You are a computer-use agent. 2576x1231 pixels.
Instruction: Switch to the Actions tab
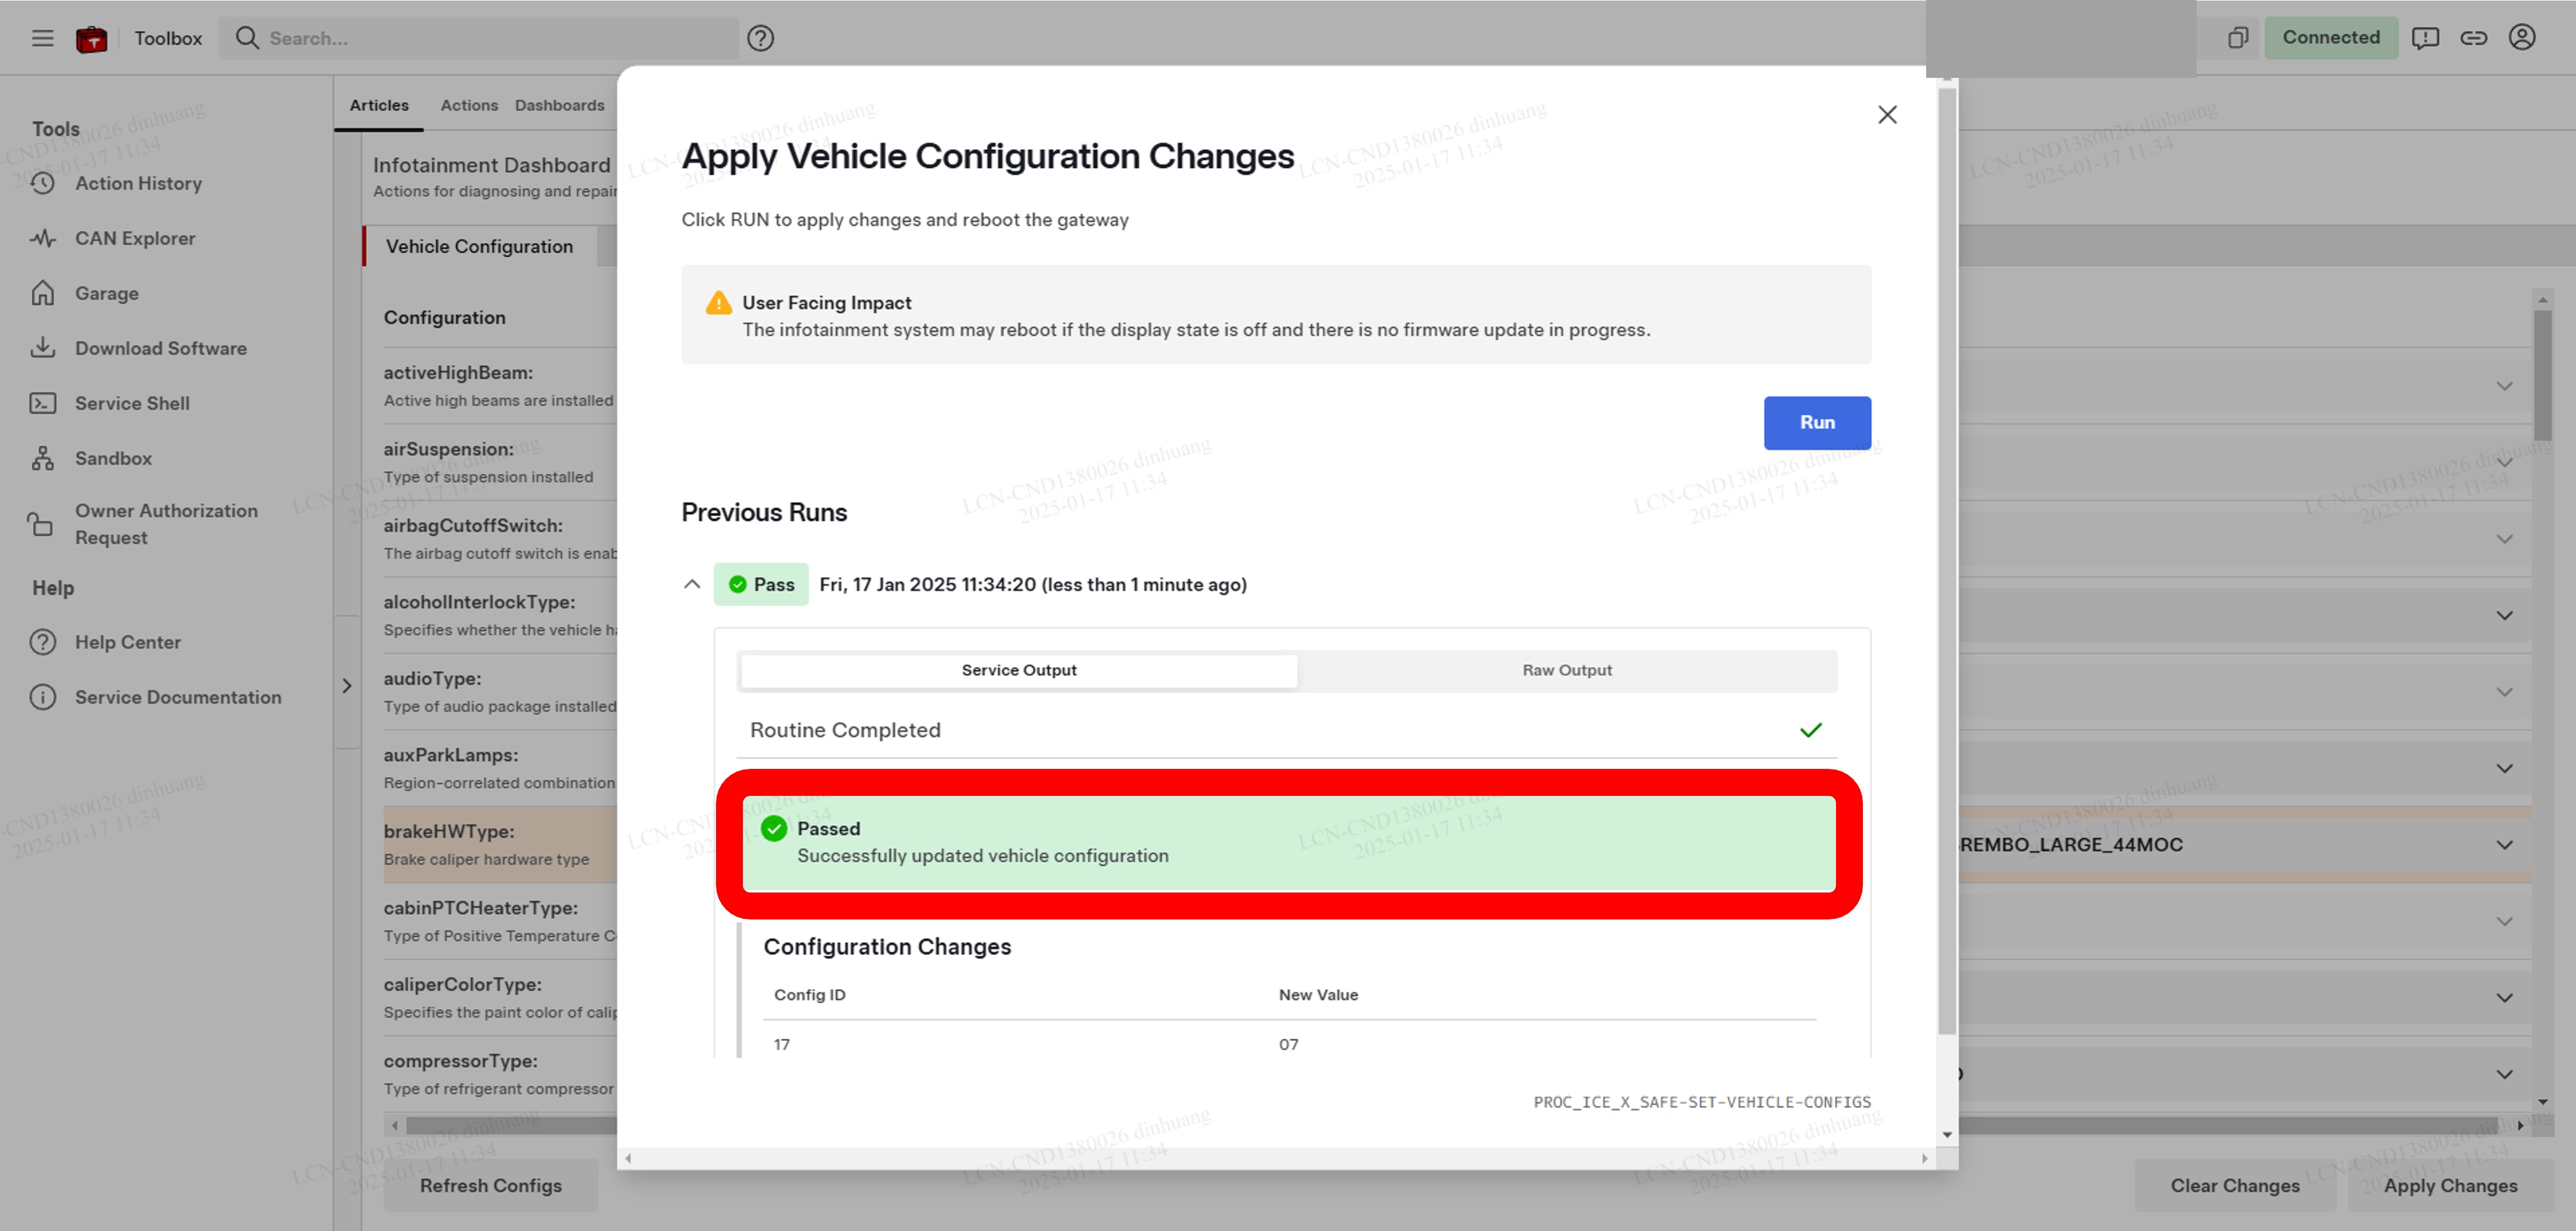pyautogui.click(x=469, y=105)
